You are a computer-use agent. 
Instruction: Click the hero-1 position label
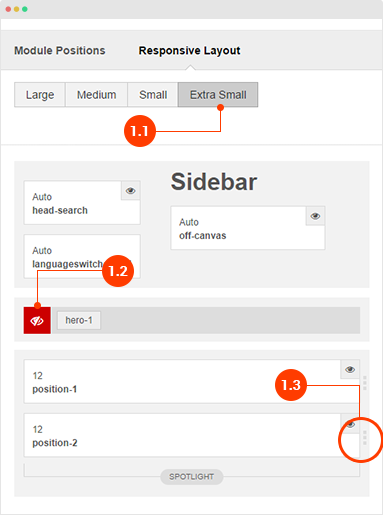79,320
